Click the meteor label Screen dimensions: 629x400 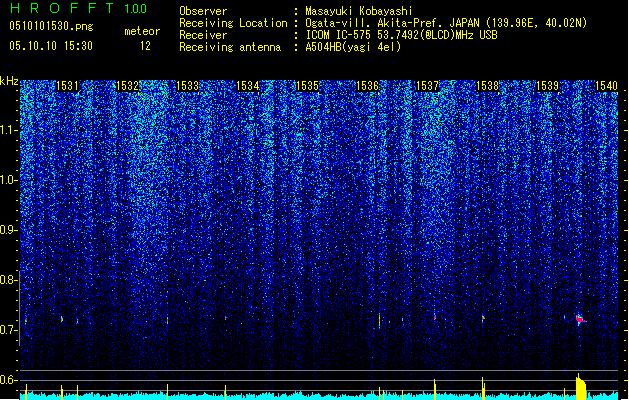(142, 31)
